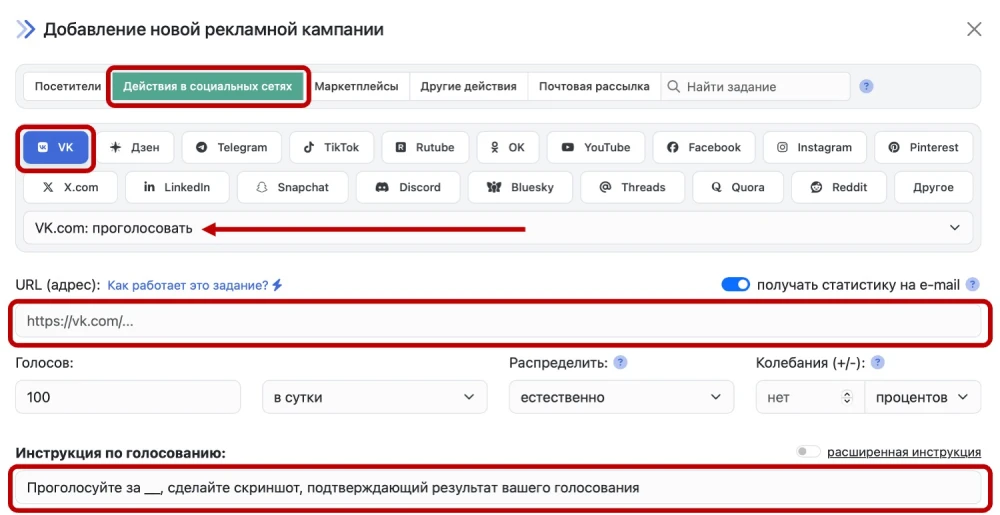
Task: Select the YouTube platform button
Action: click(596, 147)
